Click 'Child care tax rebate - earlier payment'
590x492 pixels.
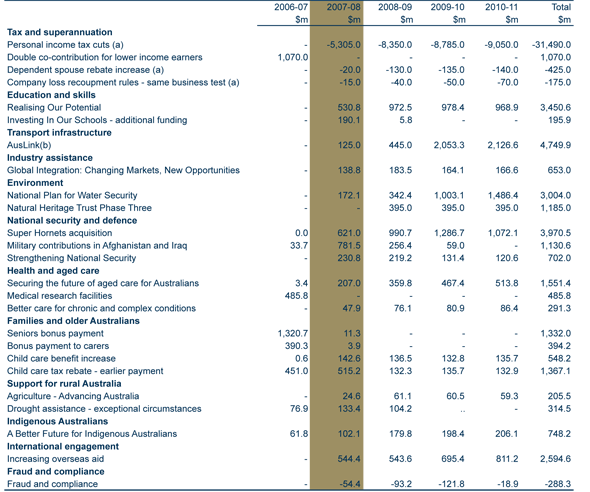coord(85,371)
